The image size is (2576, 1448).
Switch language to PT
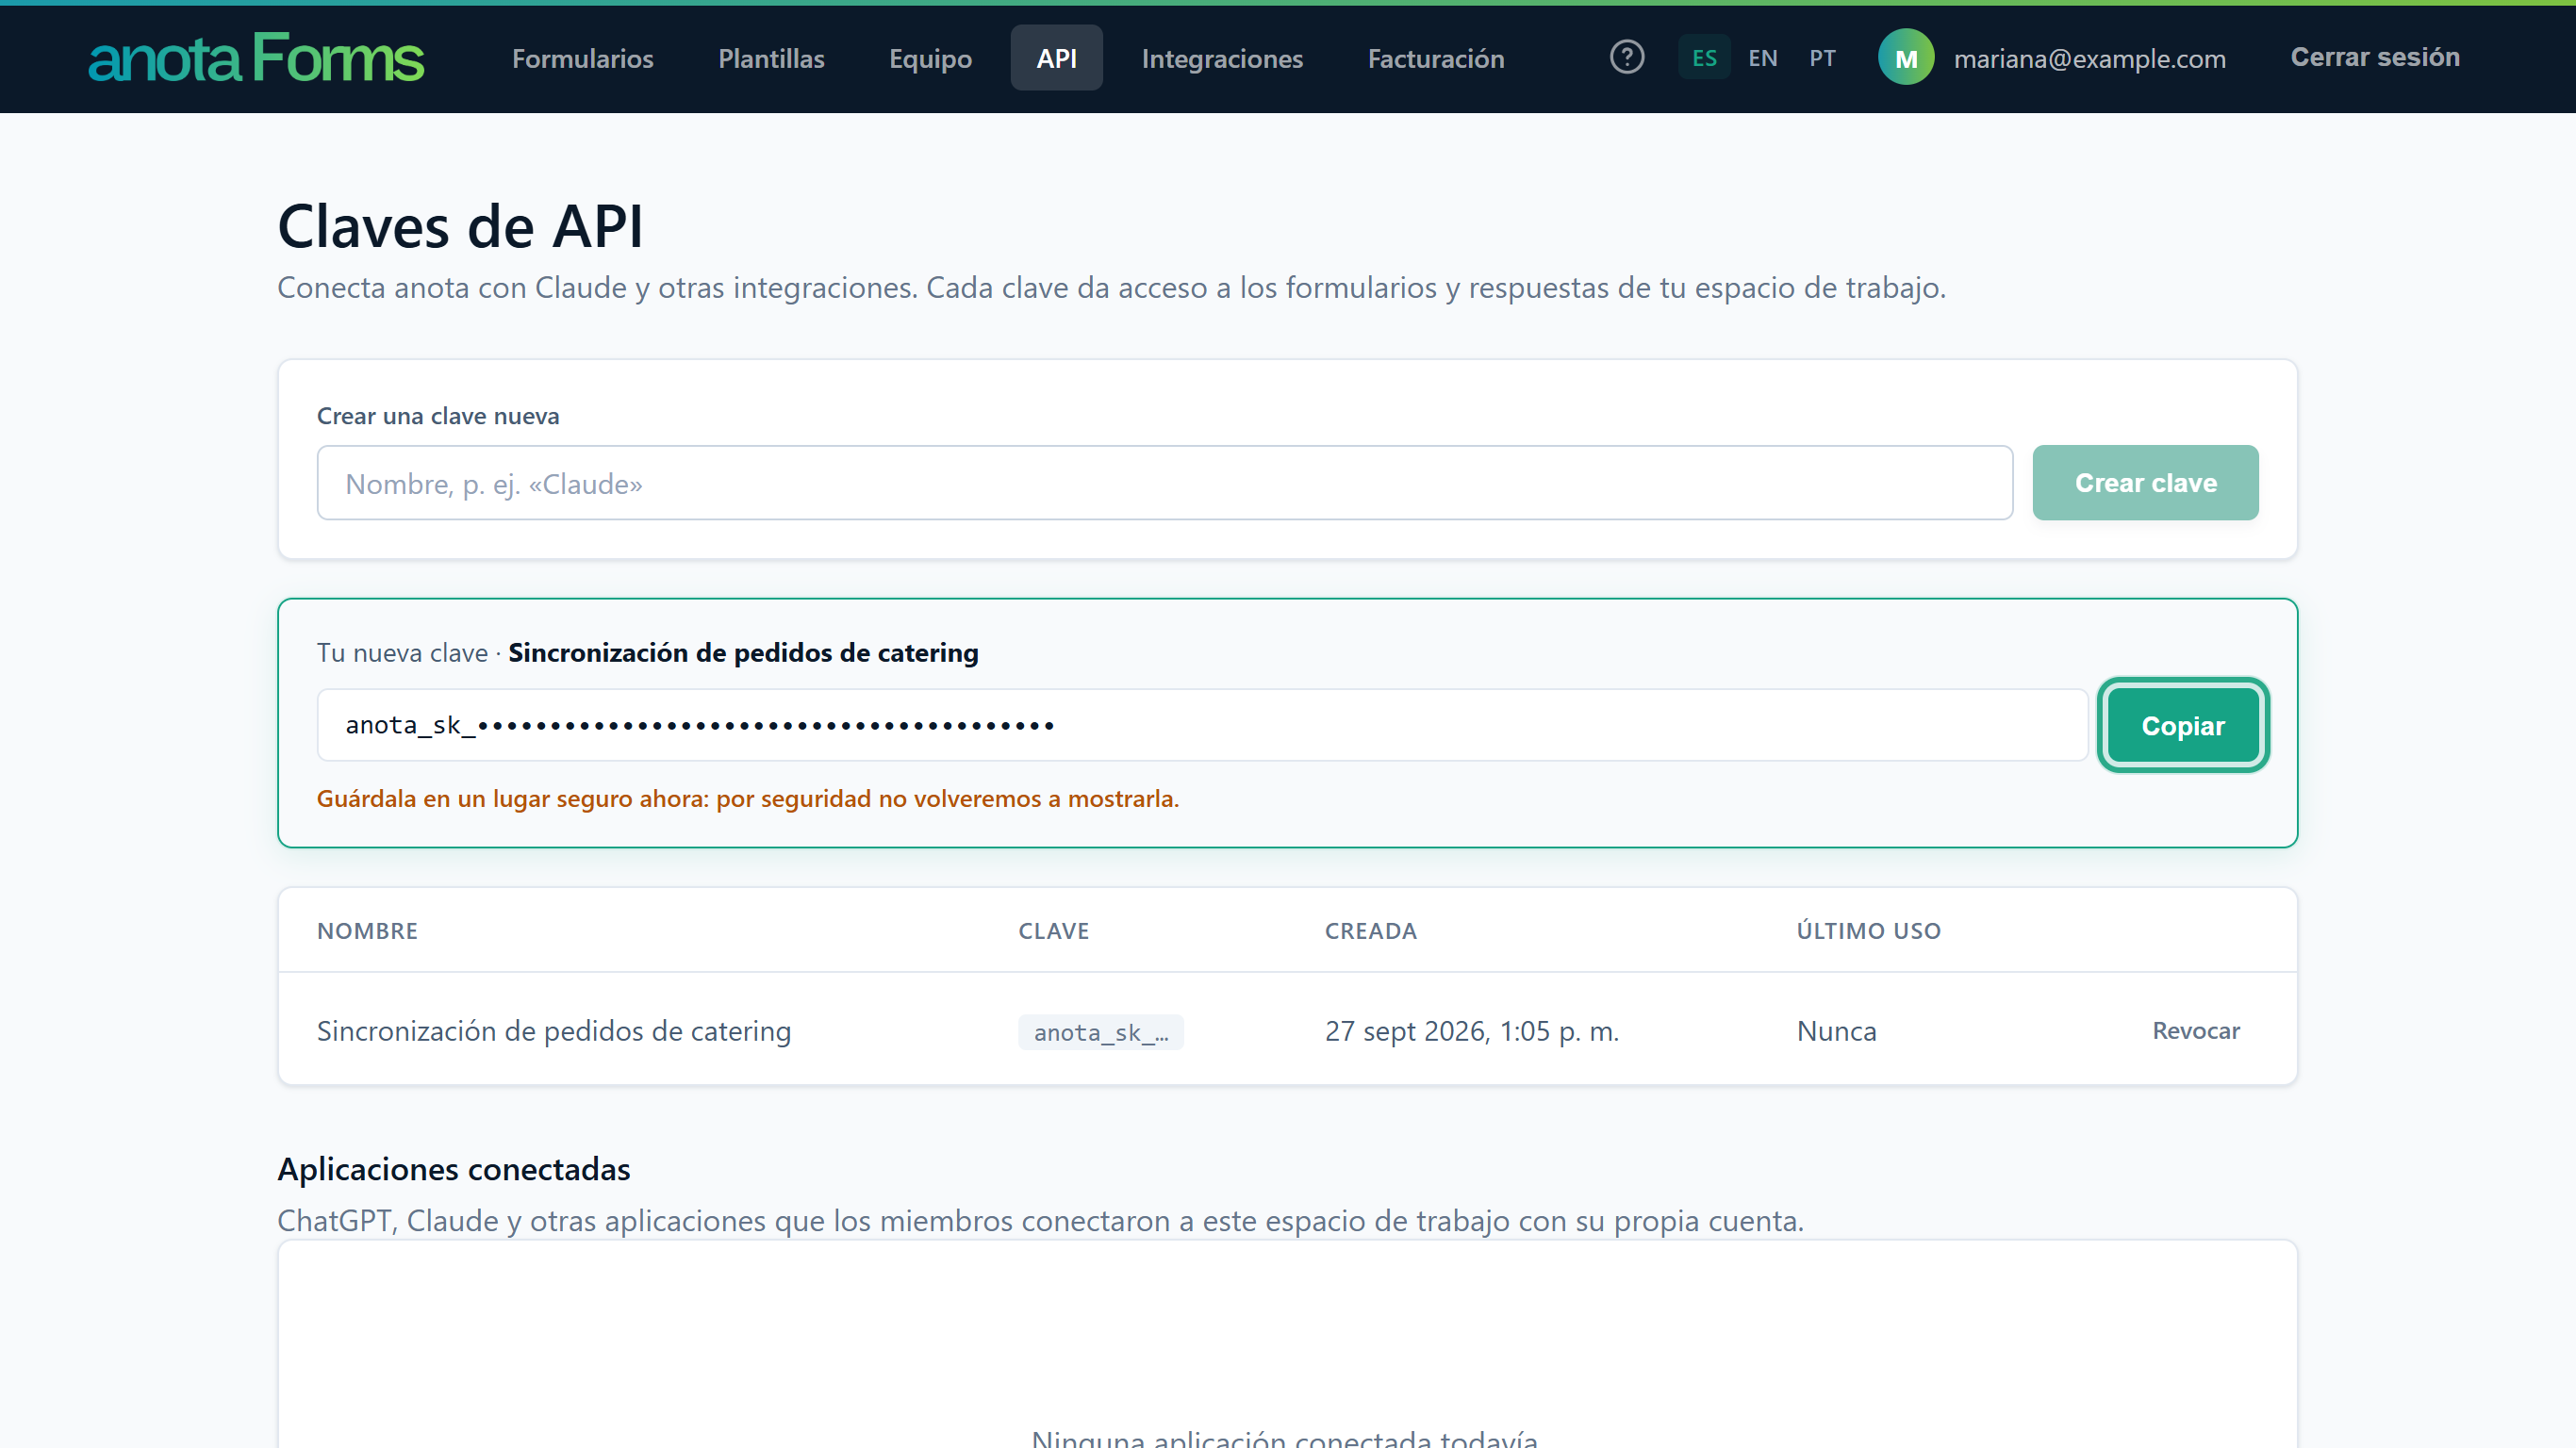coord(1822,58)
